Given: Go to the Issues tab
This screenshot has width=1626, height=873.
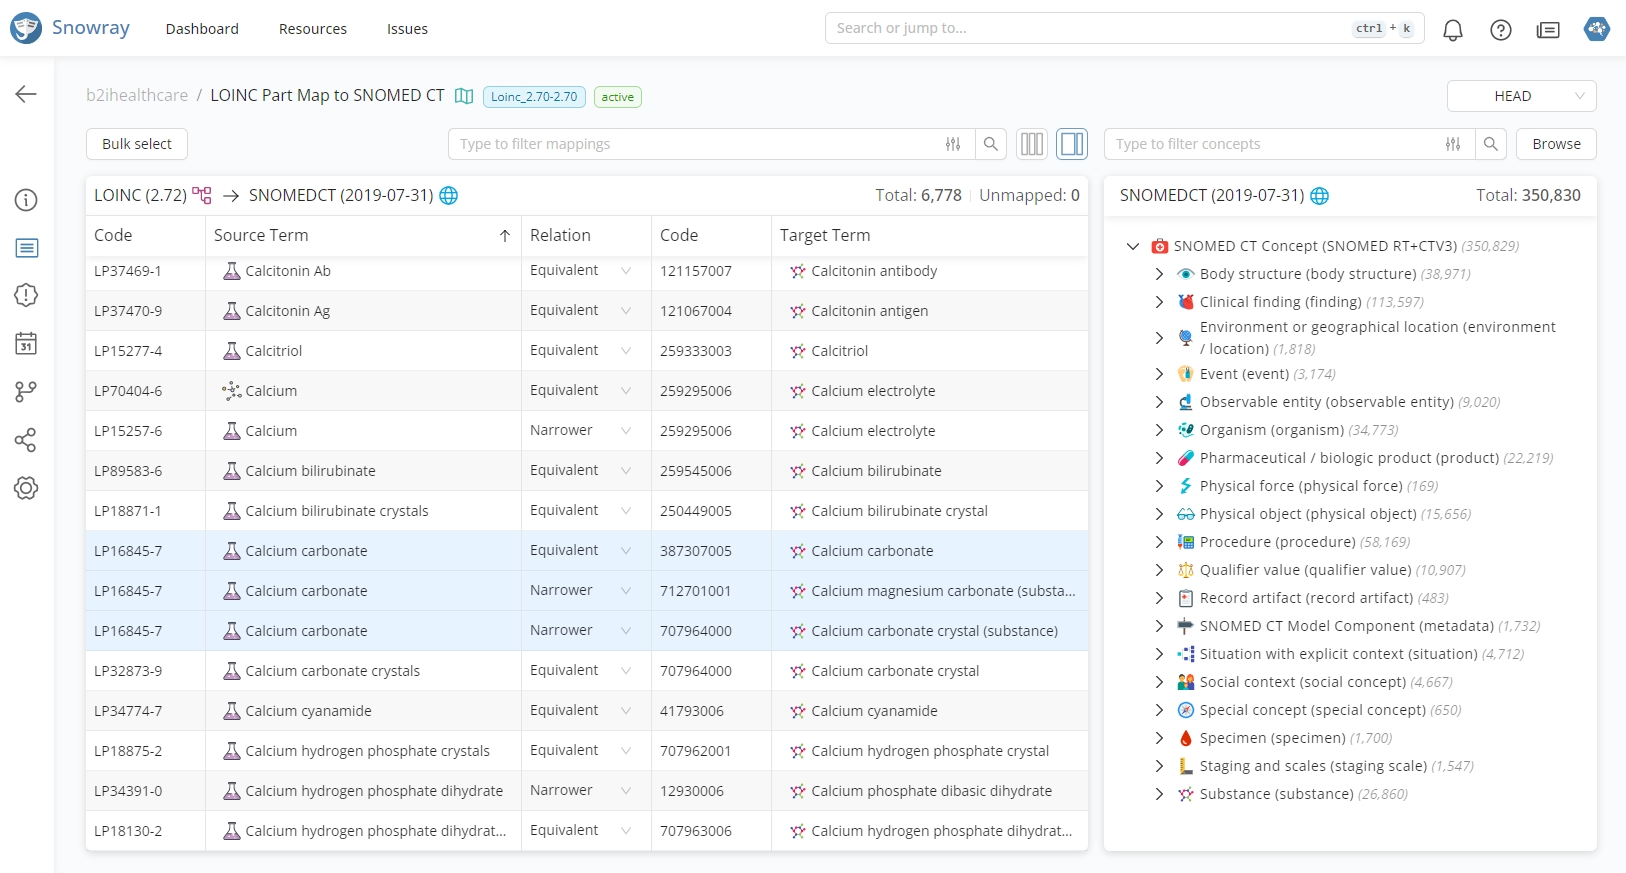Looking at the screenshot, I should click(407, 29).
